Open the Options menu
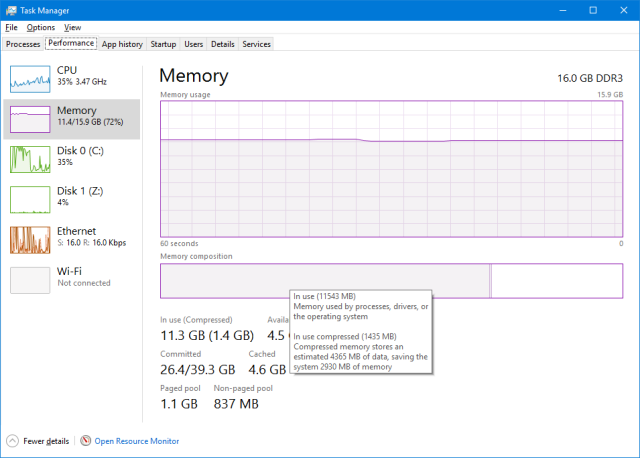Screen dimensions: 640x458 tap(41, 27)
